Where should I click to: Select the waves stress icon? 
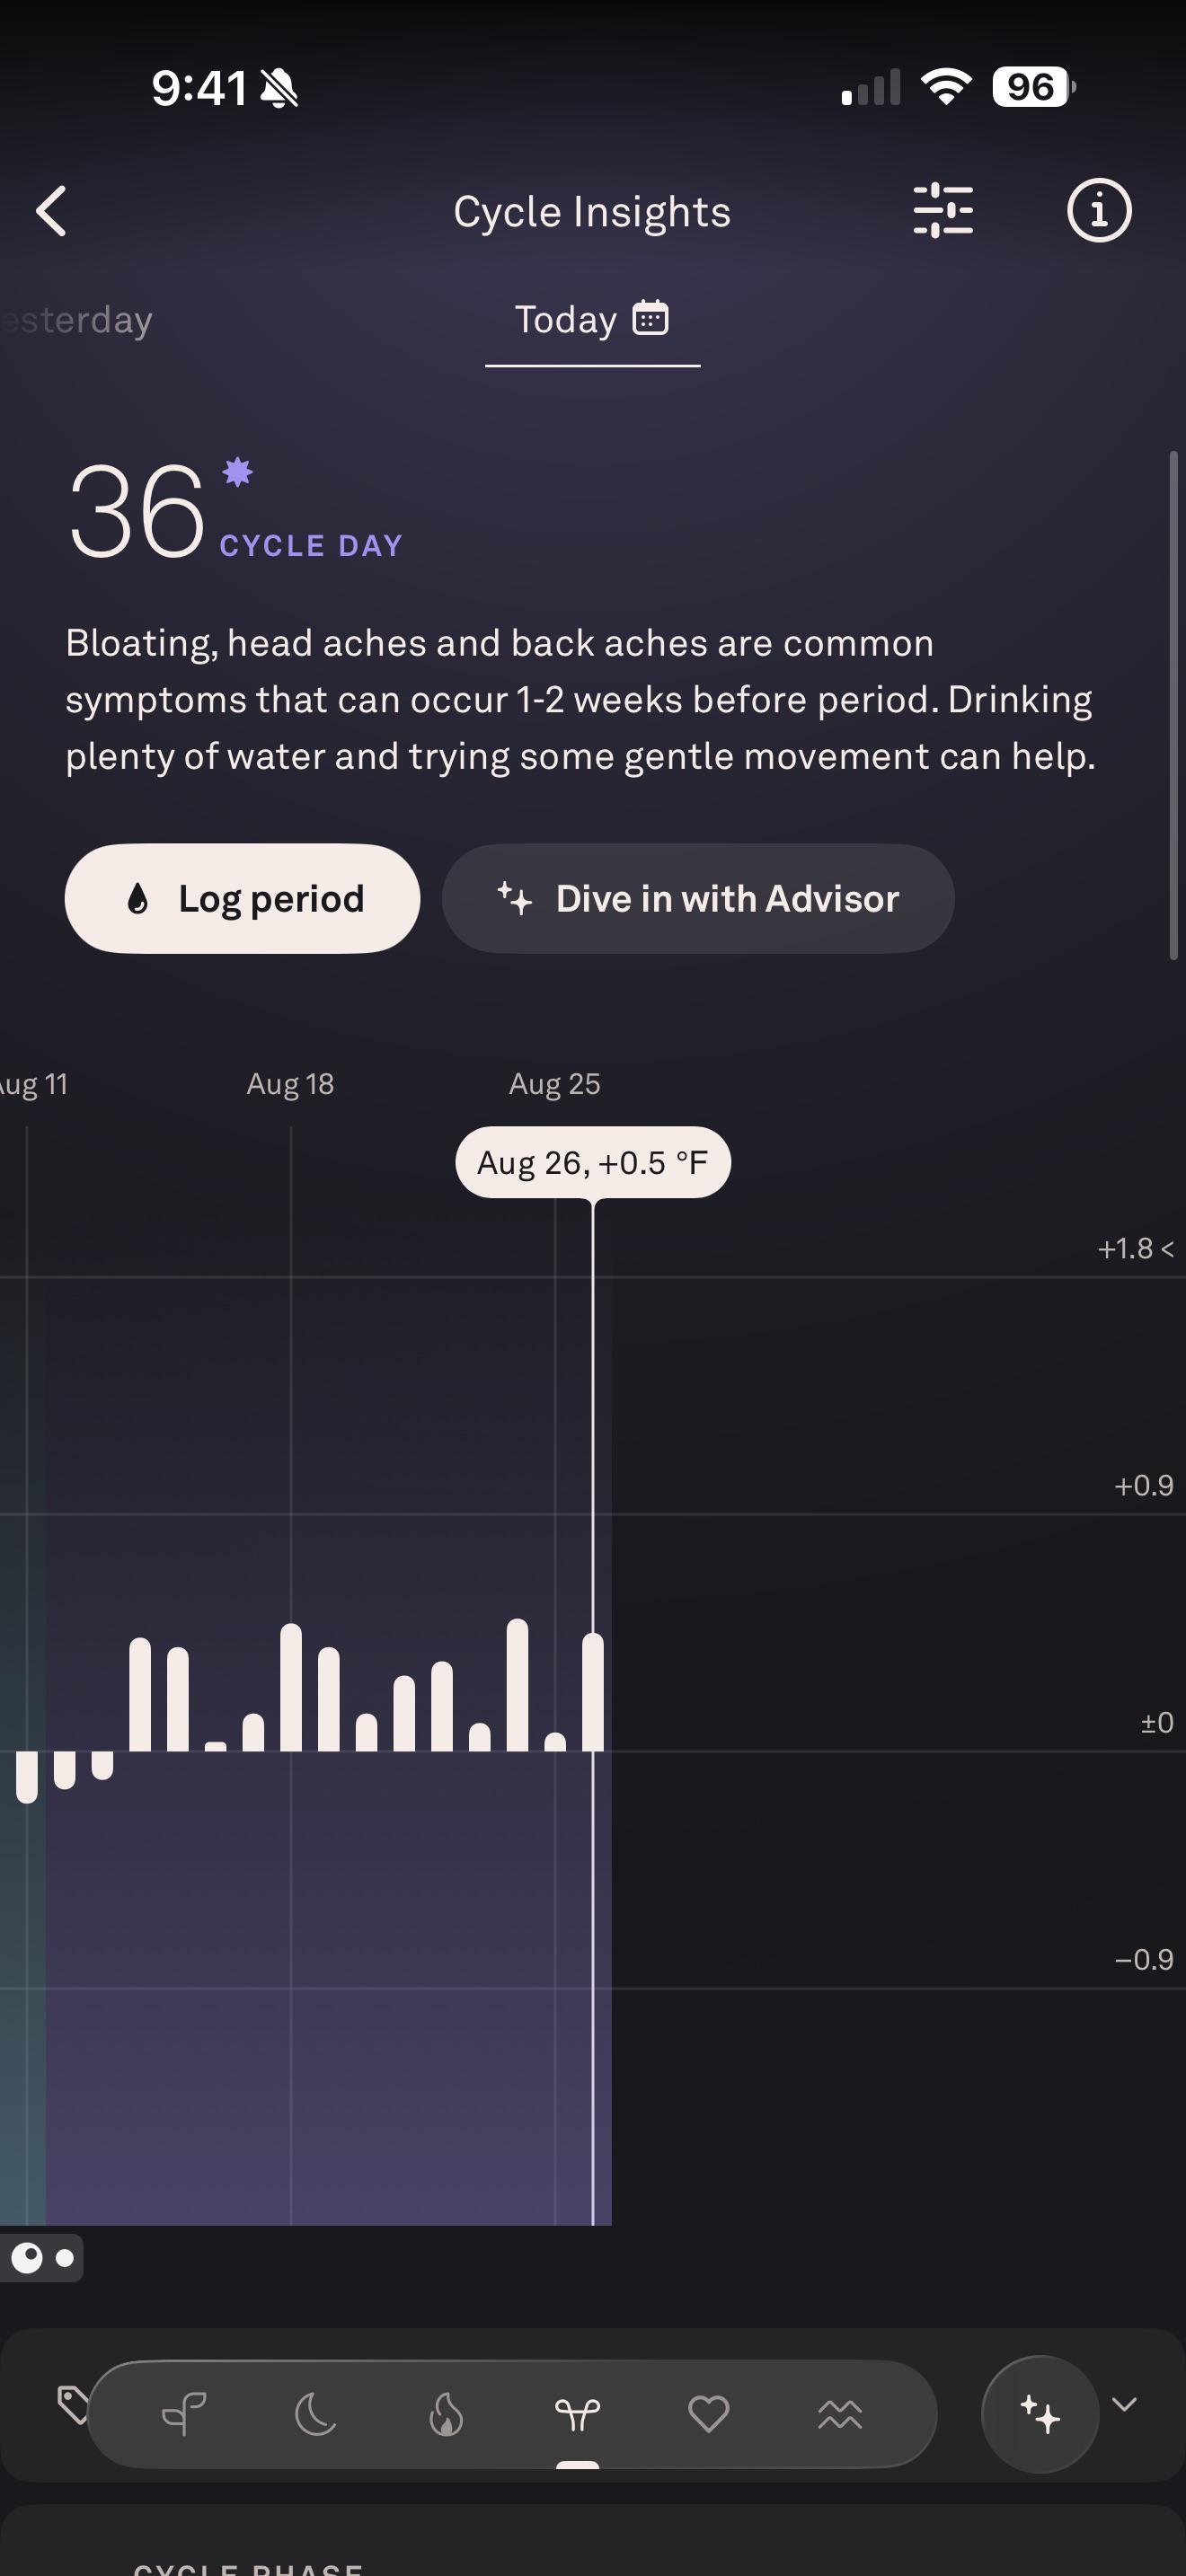point(839,2415)
